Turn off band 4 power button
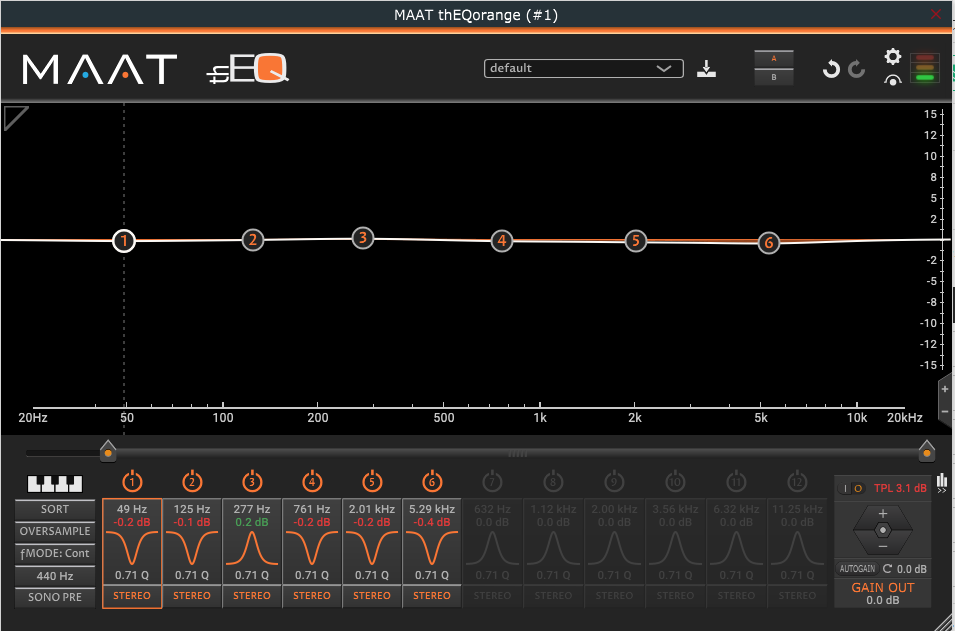 click(x=312, y=482)
